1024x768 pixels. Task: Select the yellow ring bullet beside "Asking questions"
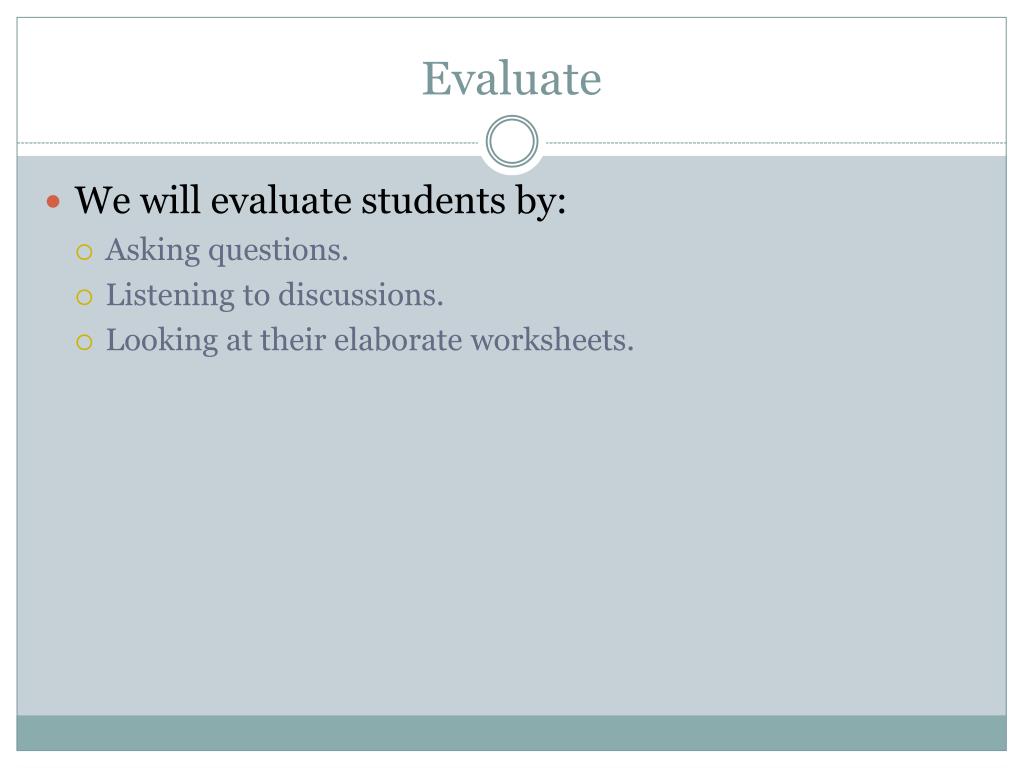click(84, 252)
